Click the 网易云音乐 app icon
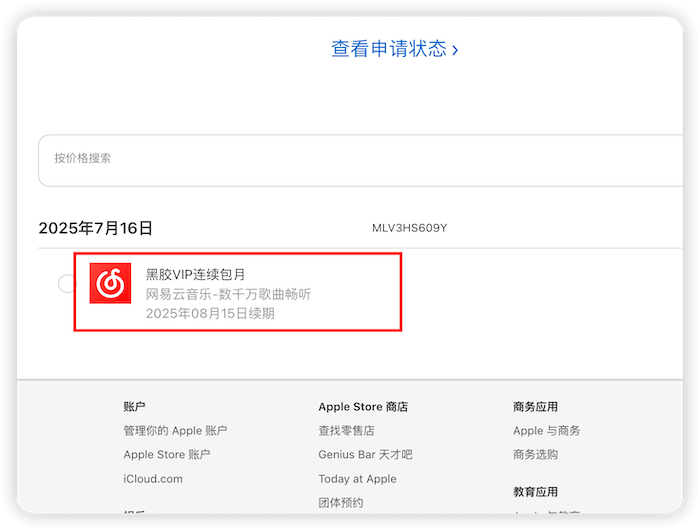Screen dimensions: 700x530 [110, 283]
